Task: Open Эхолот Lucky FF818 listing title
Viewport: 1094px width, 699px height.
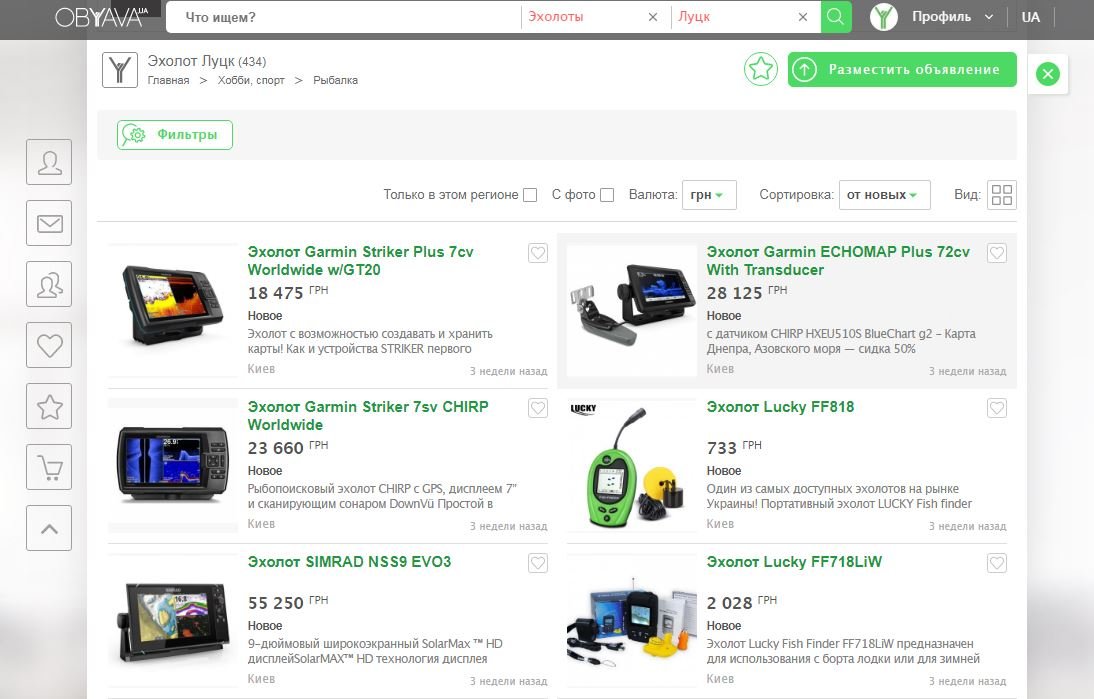Action: click(x=780, y=407)
